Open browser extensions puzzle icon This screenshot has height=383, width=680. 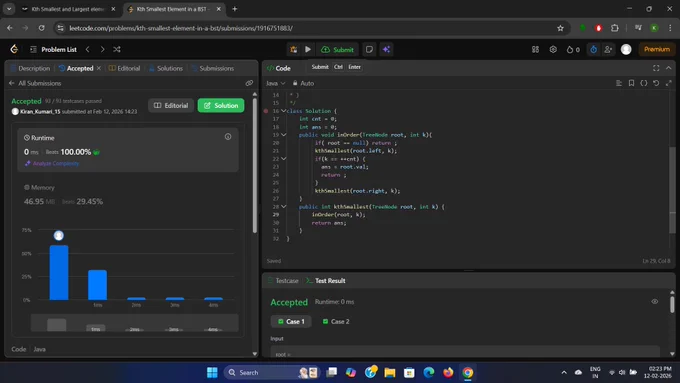click(615, 28)
